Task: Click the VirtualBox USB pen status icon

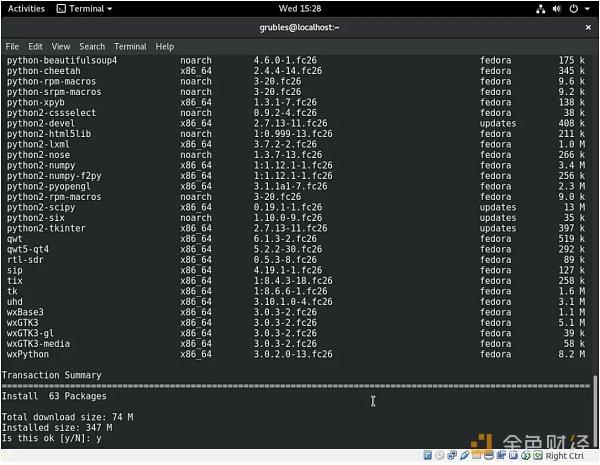Action: click(x=465, y=455)
